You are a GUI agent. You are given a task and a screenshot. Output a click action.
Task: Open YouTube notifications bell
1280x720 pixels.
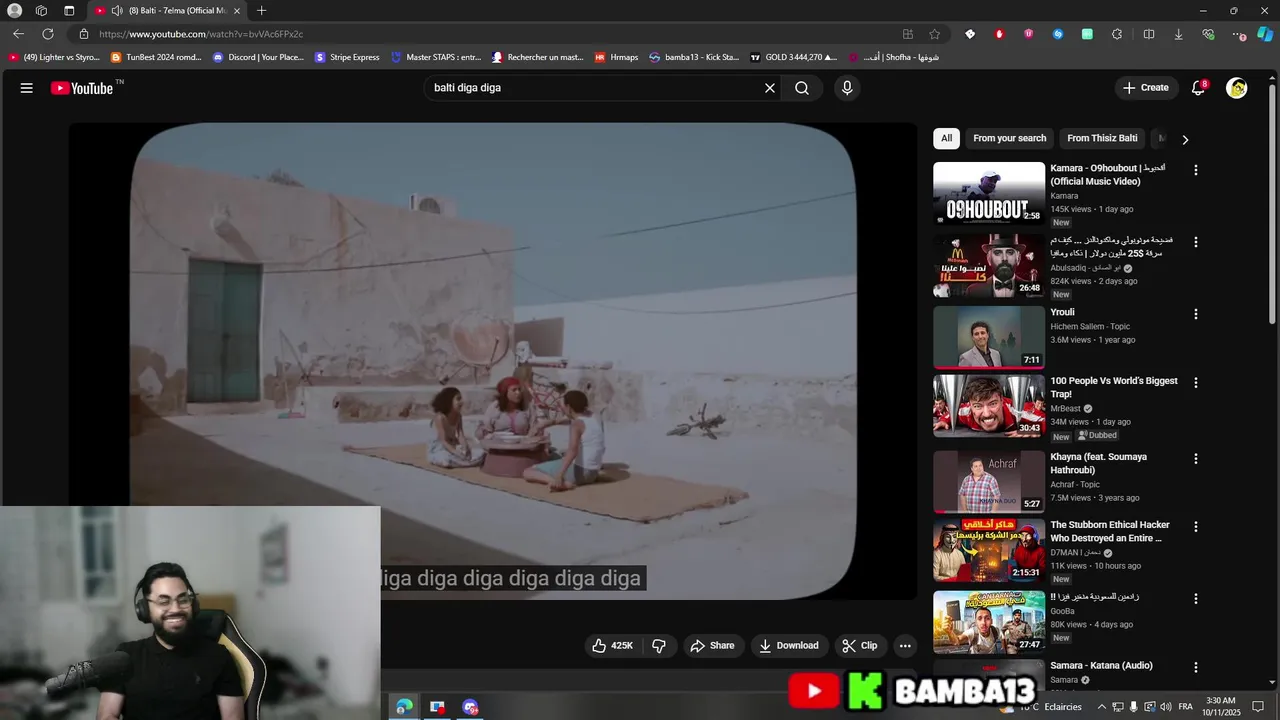1198,88
